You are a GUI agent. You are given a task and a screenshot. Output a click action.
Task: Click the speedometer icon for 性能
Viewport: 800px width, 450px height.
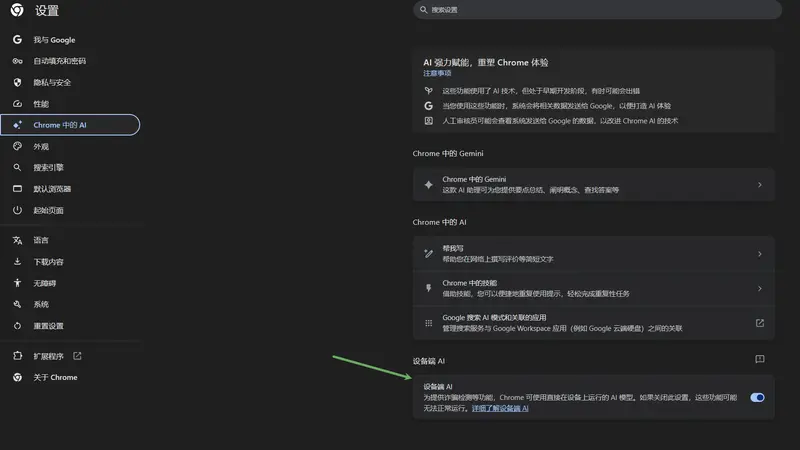pyautogui.click(x=17, y=104)
